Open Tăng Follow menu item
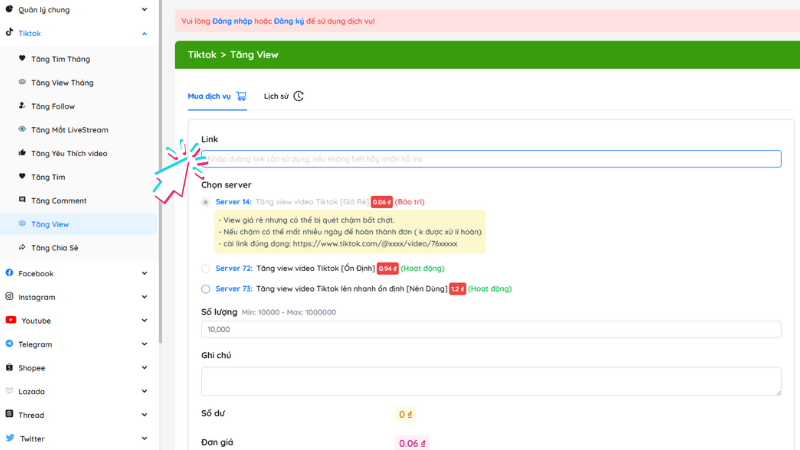 click(79, 106)
